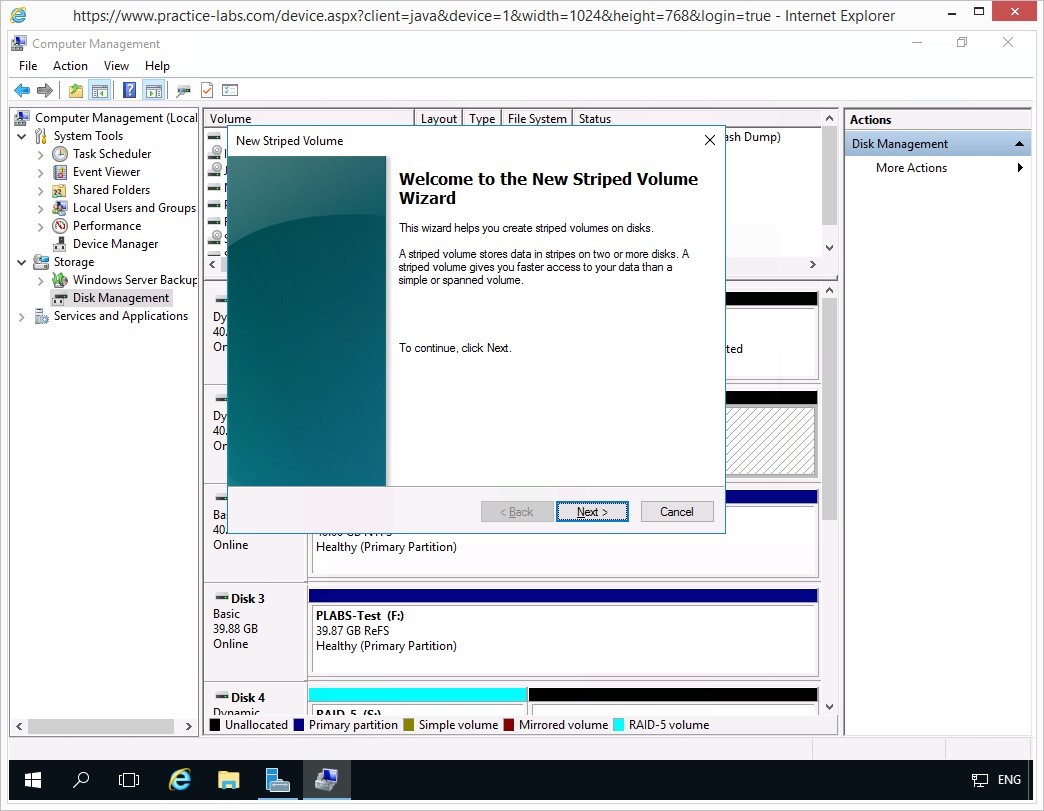Cancel the New Striped Volume wizard

[x=676, y=512]
